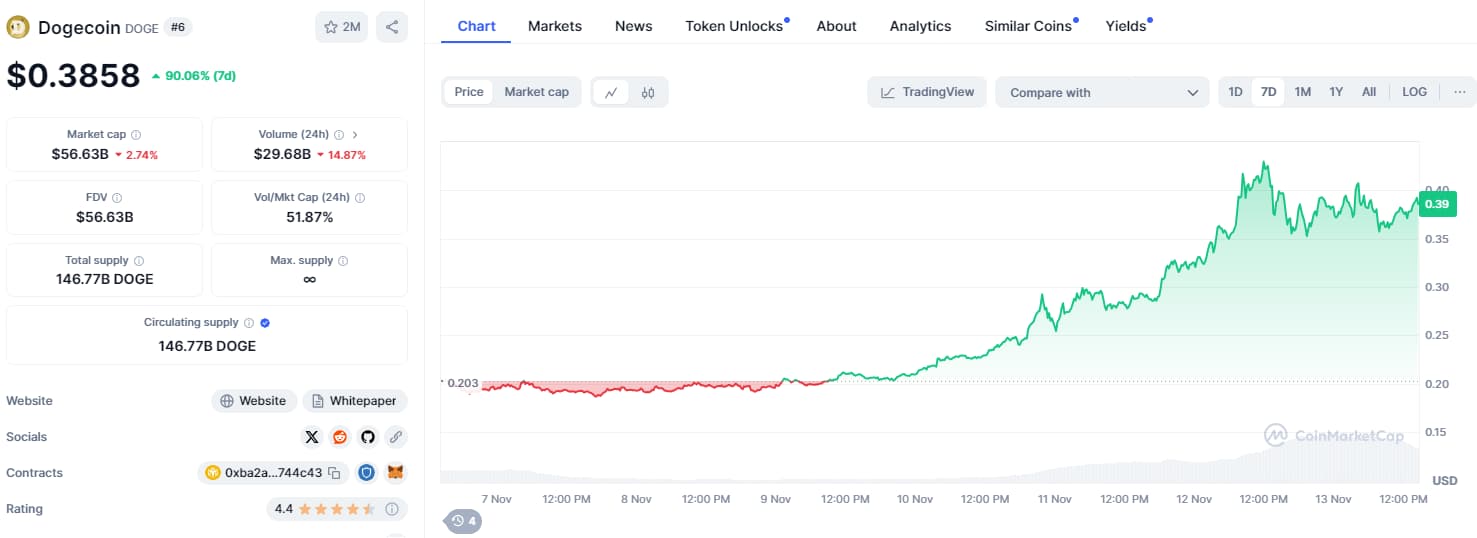Show Market cap info tooltip icon
This screenshot has width=1477, height=538.
pyautogui.click(x=136, y=134)
